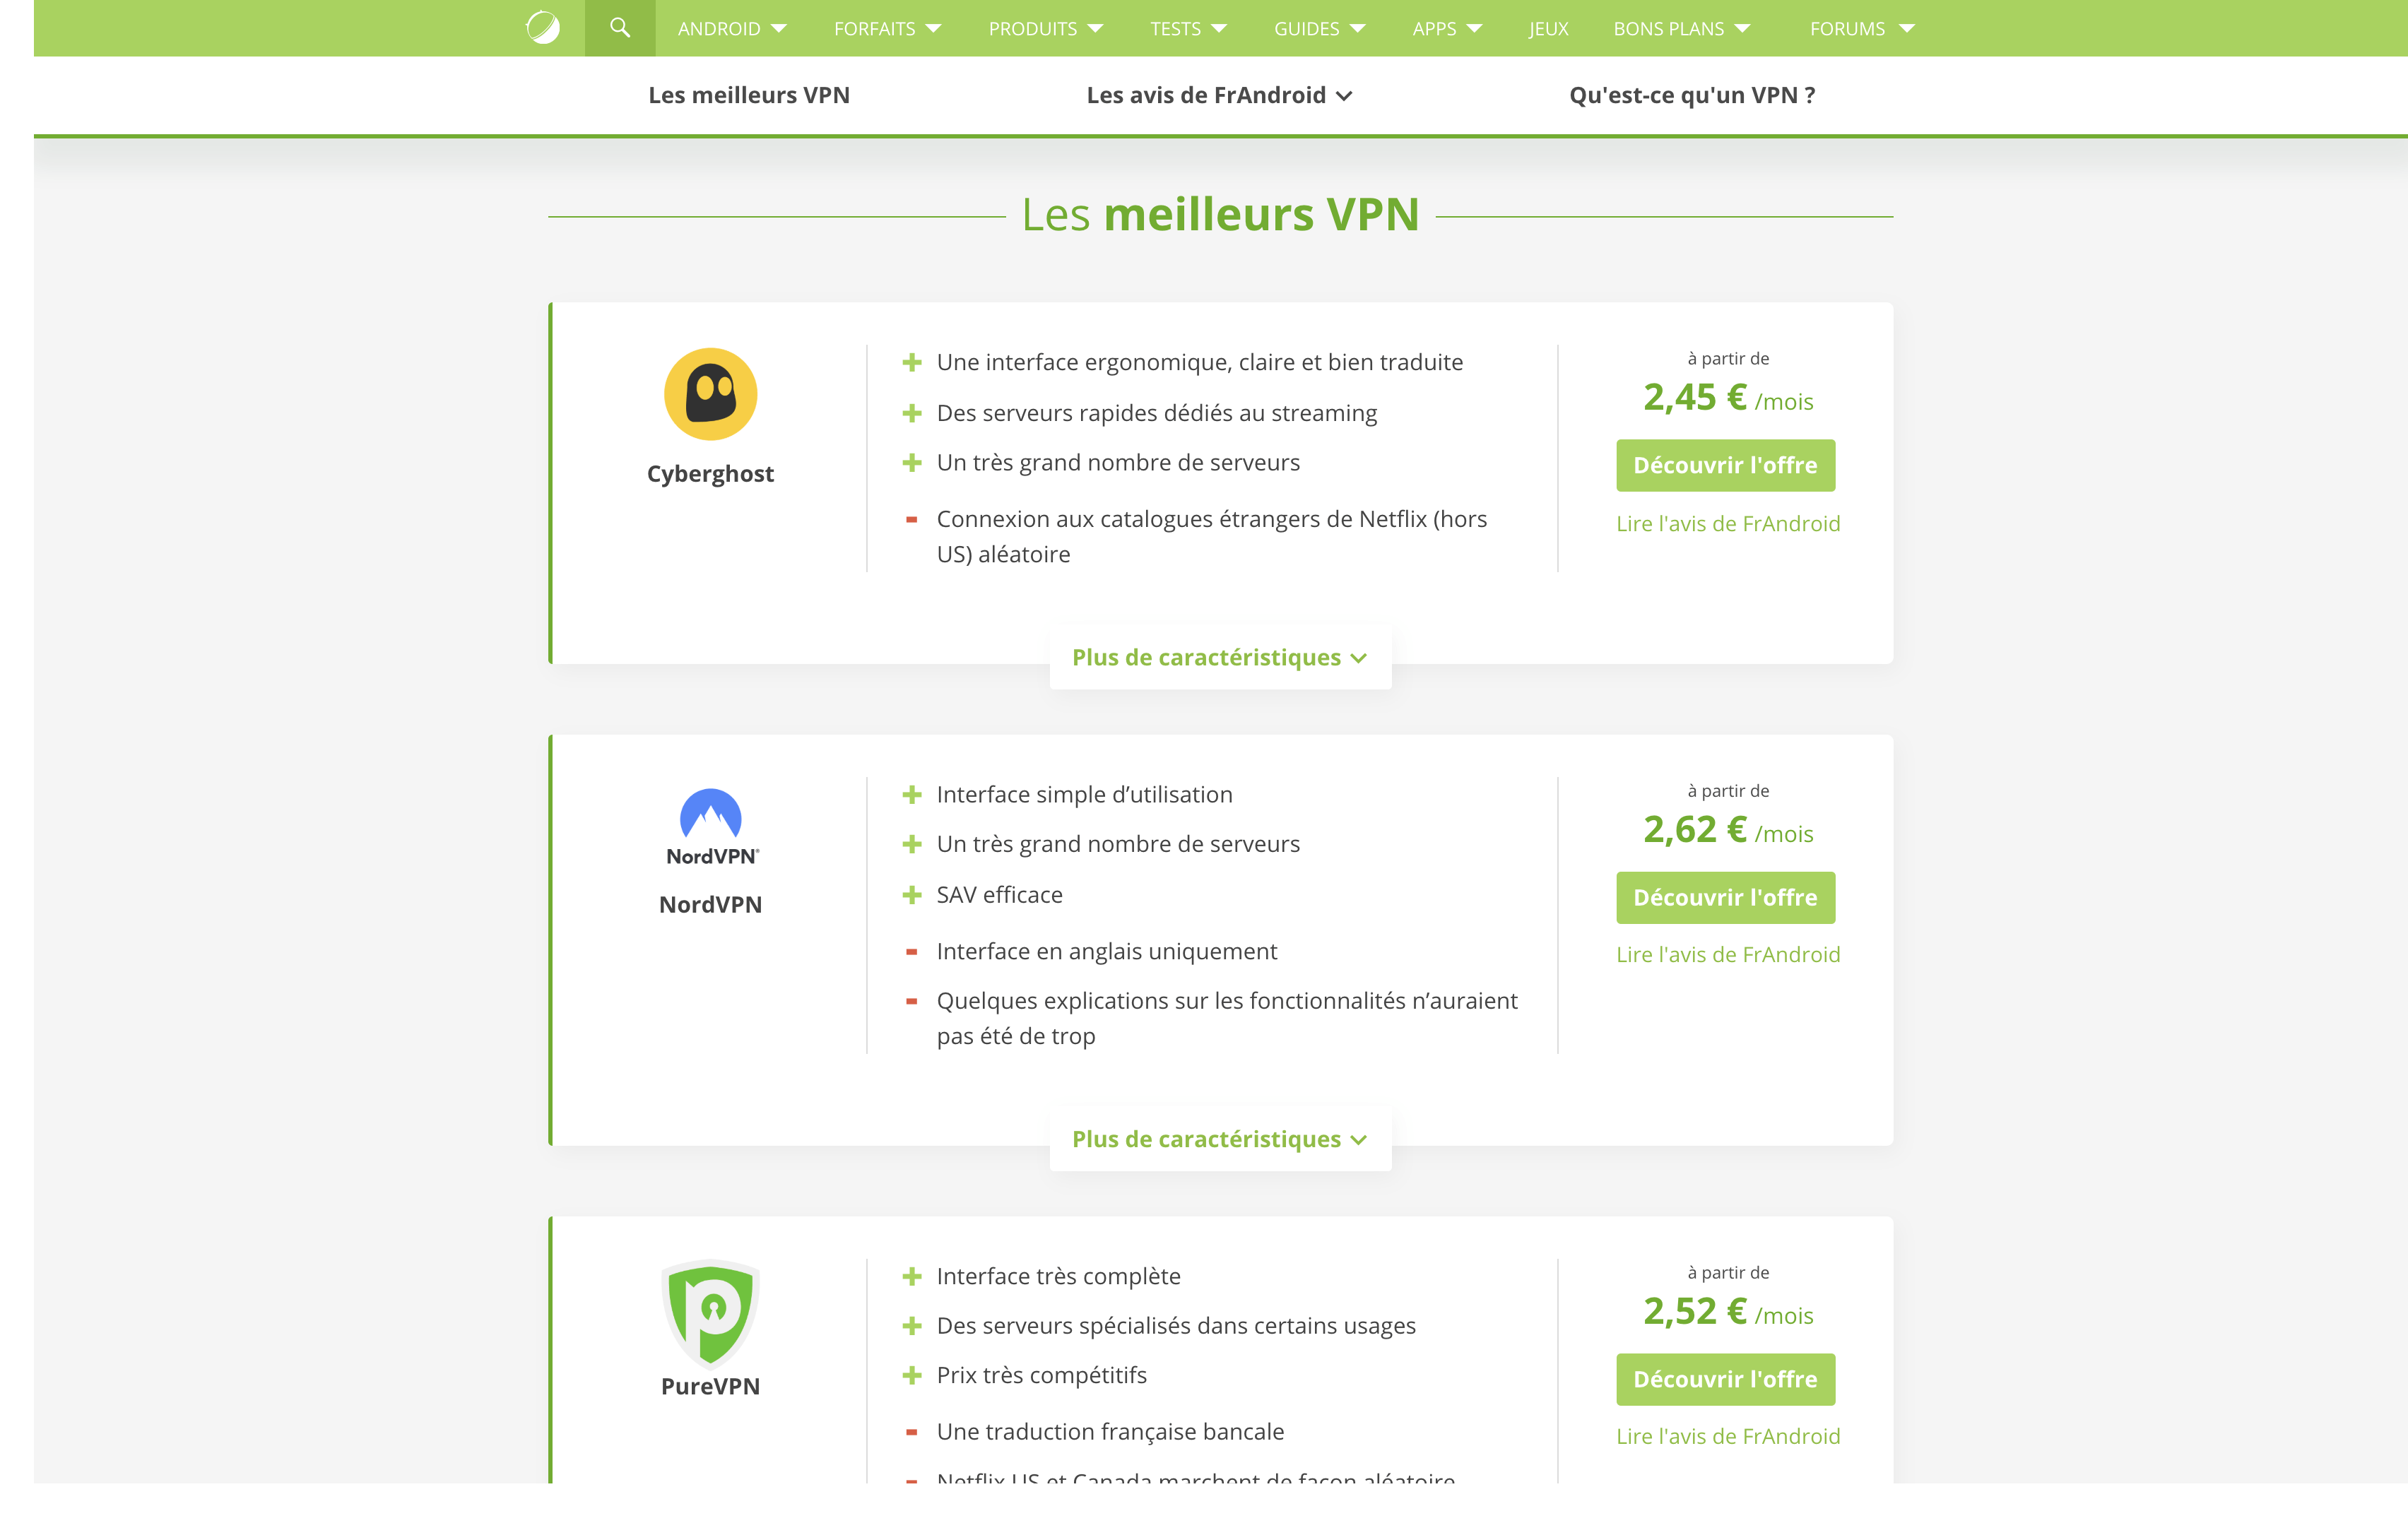Open the ANDROID dropdown menu
Screen dimensions: 2408x1523
point(732,29)
